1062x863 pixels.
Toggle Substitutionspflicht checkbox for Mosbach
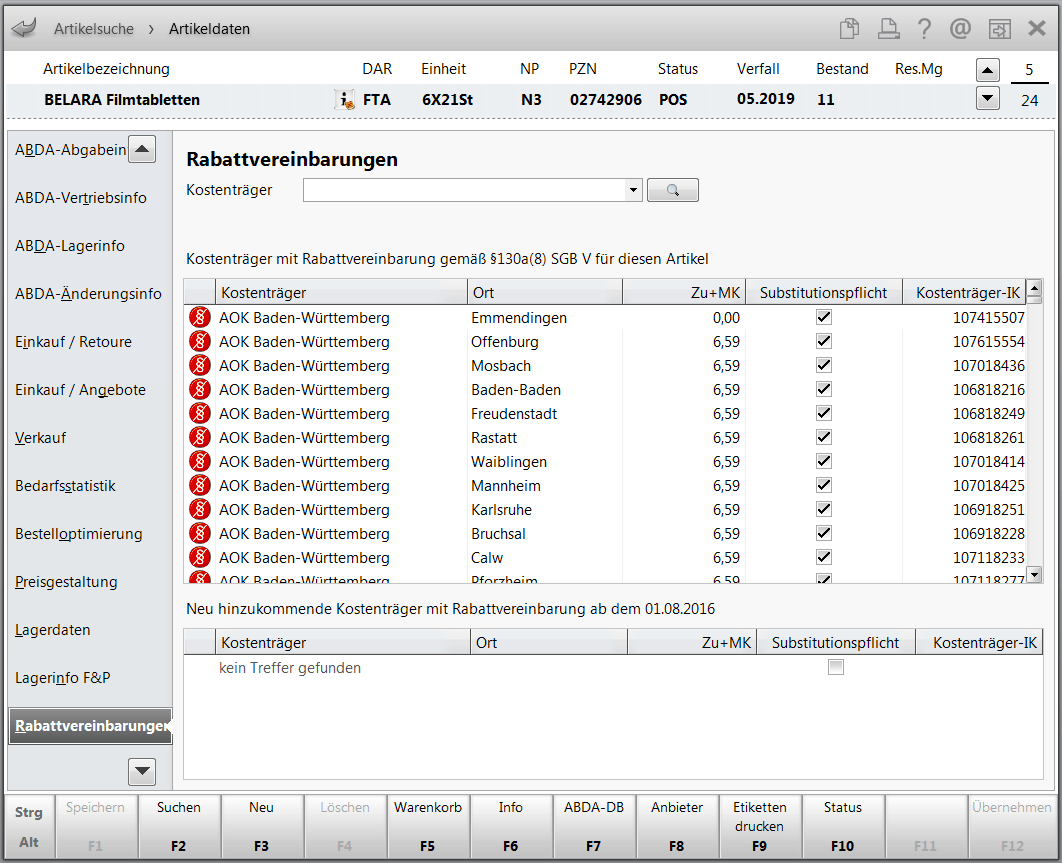824,365
